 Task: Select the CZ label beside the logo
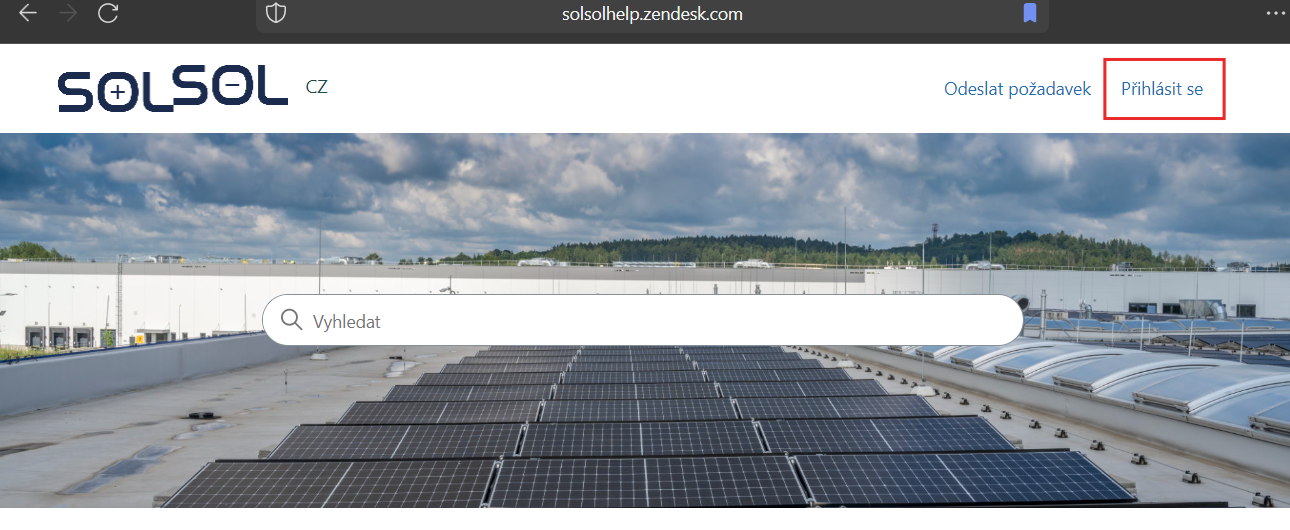pyautogui.click(x=317, y=87)
